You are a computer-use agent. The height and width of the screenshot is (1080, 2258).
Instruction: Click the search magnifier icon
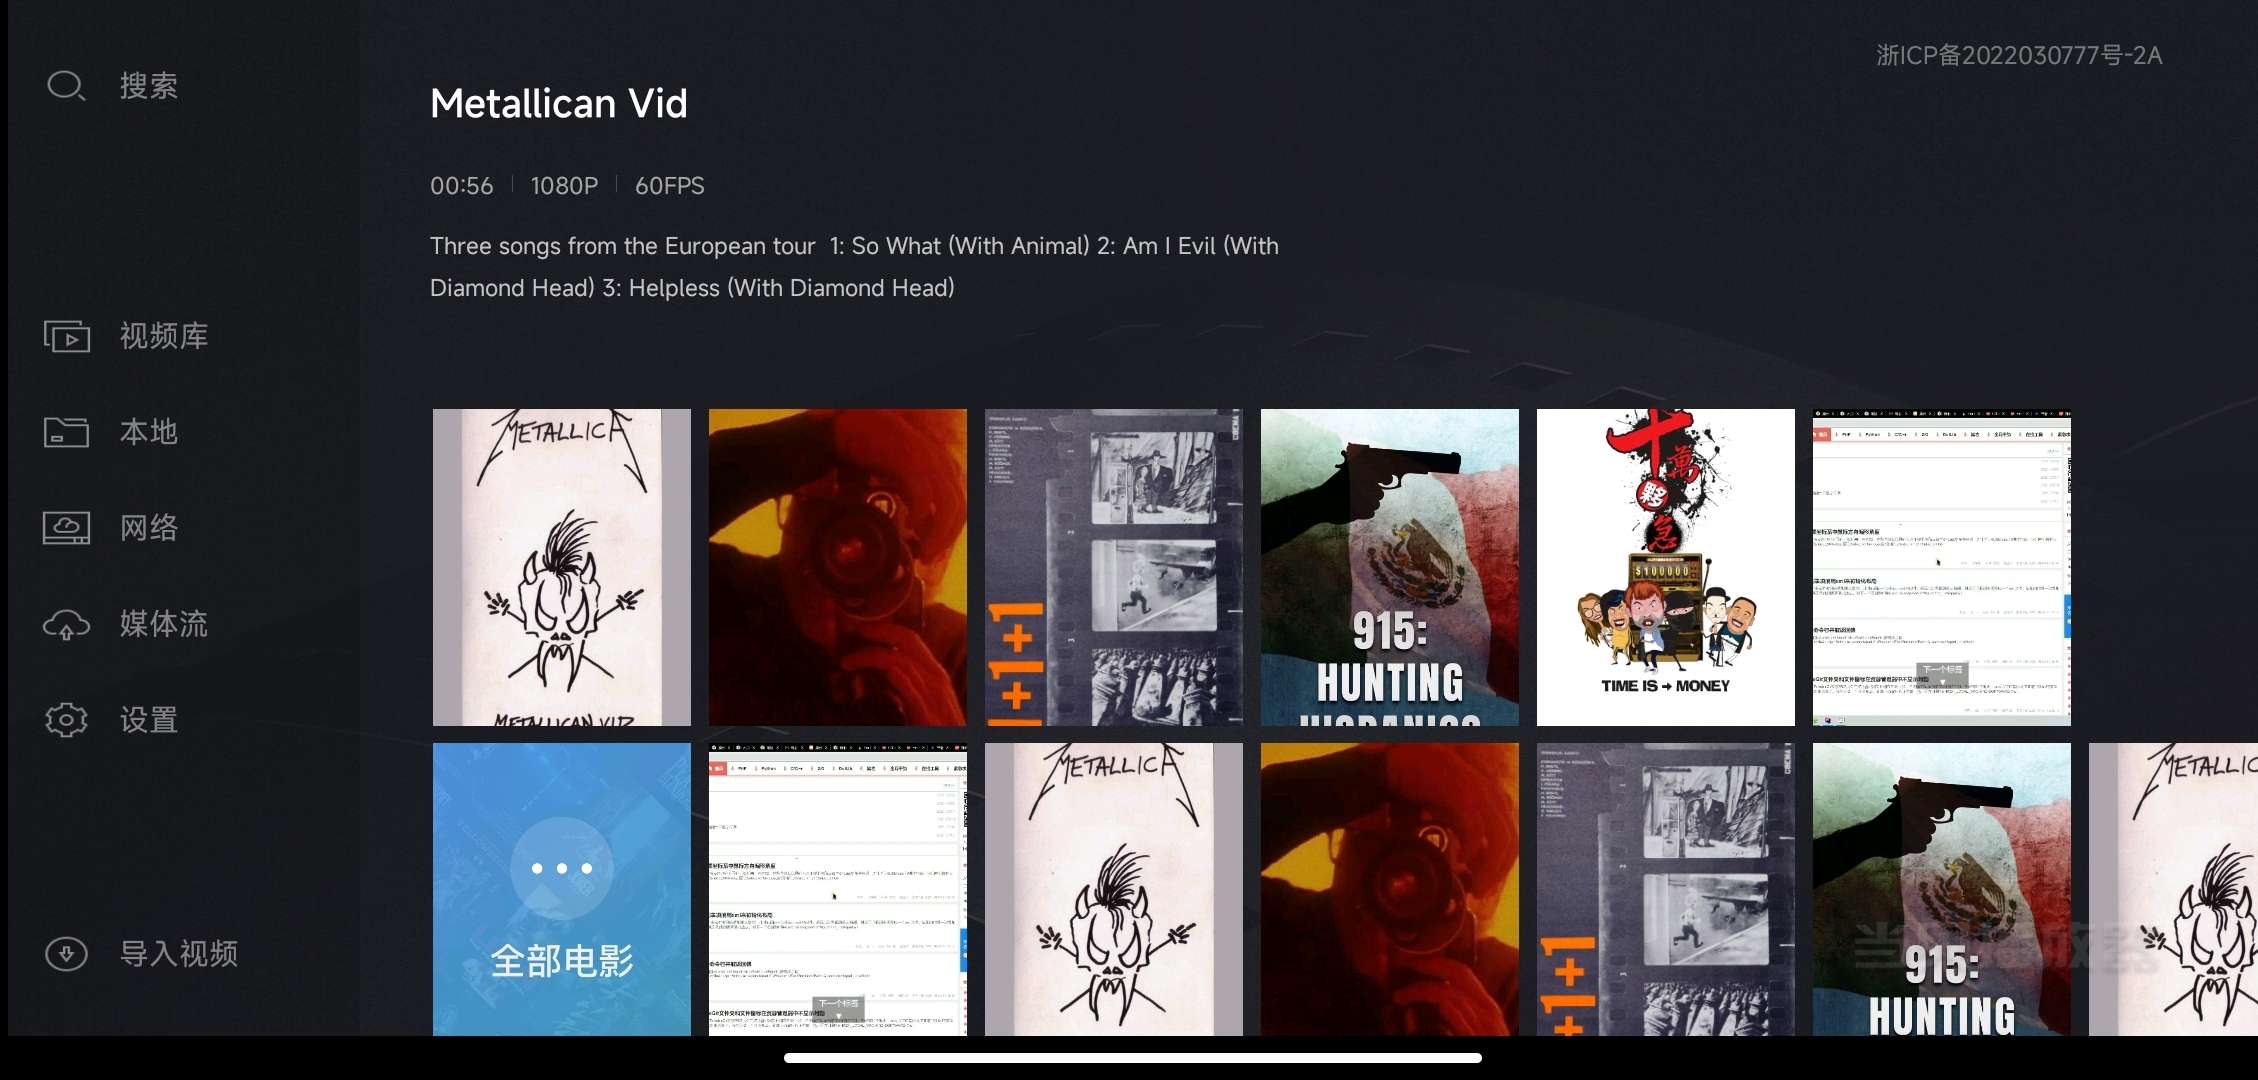click(x=66, y=86)
